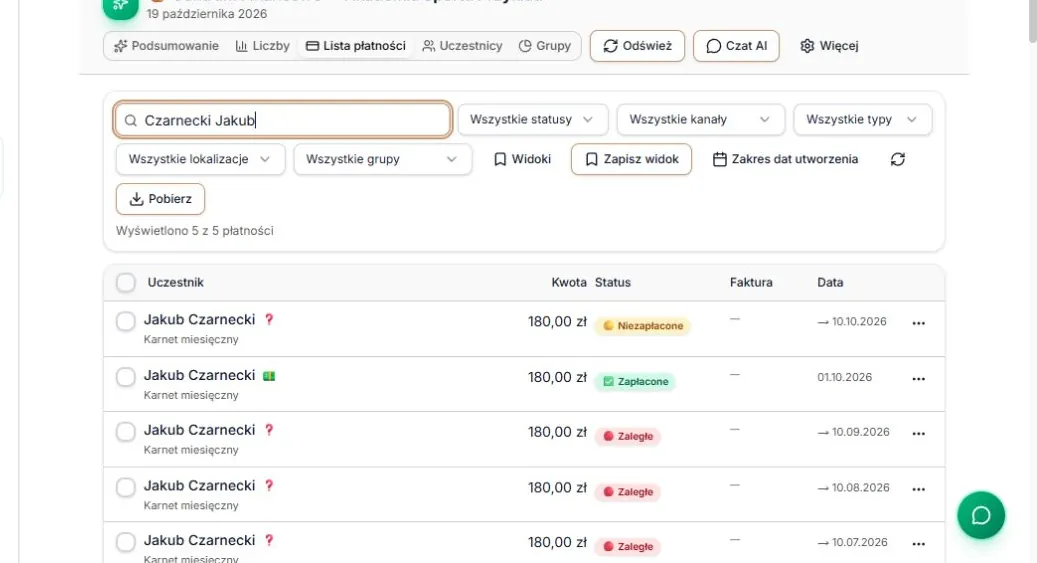The width and height of the screenshot is (1037, 563).
Task: Switch to the Podsumowanie tab
Action: click(166, 46)
